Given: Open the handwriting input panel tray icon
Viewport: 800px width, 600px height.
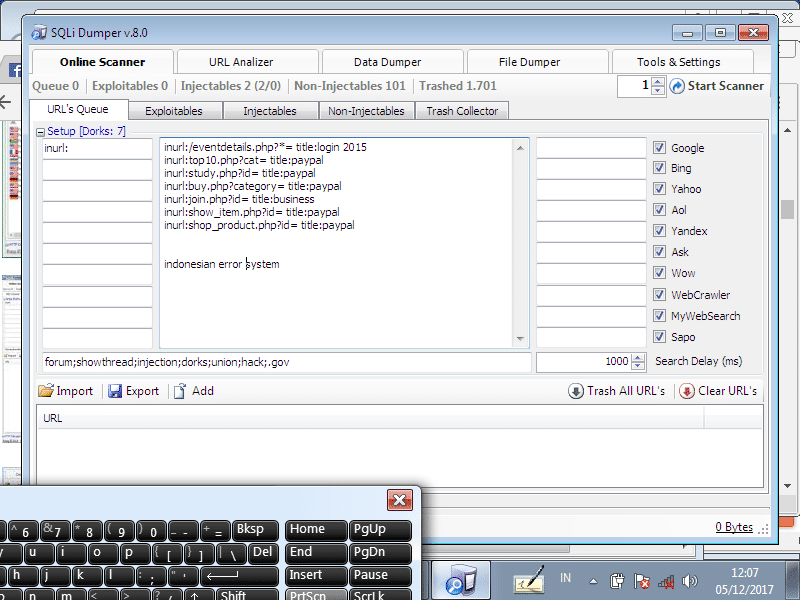Looking at the screenshot, I should [x=529, y=580].
